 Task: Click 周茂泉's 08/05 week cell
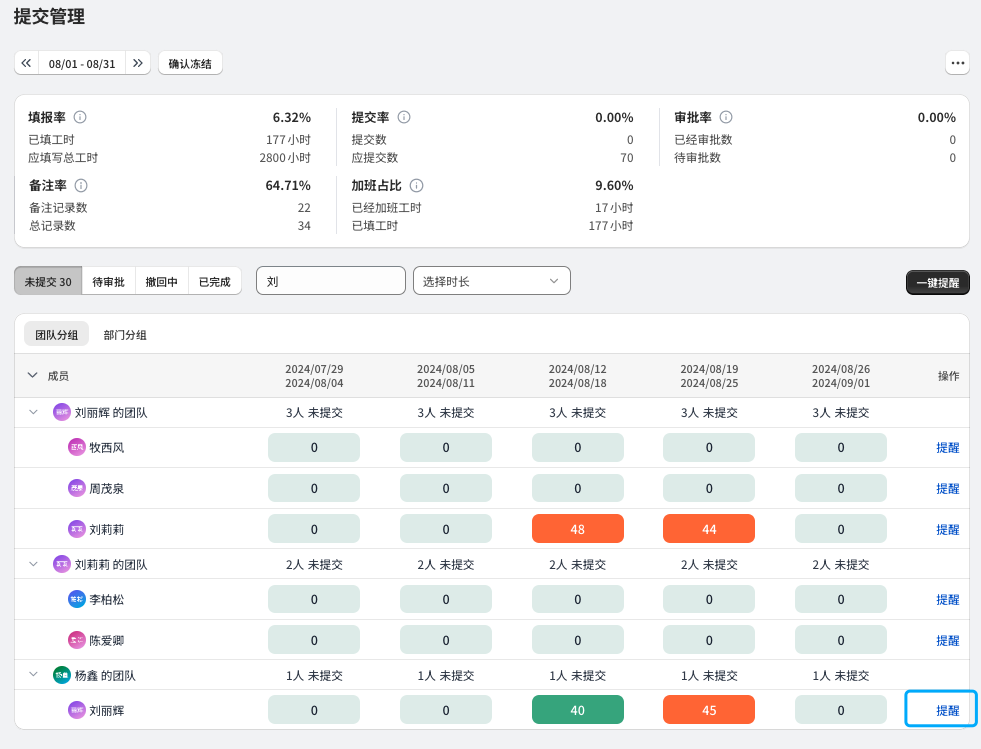[x=445, y=488]
